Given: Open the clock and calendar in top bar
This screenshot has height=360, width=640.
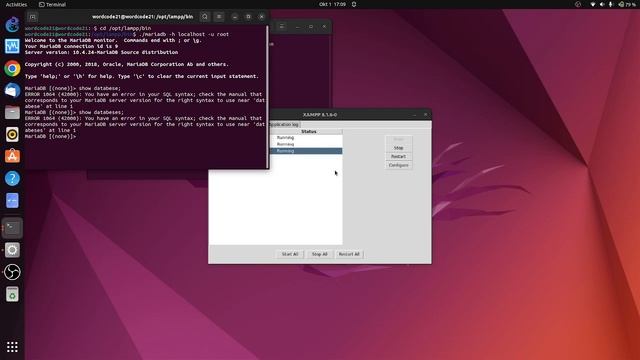Looking at the screenshot, I should (332, 4).
